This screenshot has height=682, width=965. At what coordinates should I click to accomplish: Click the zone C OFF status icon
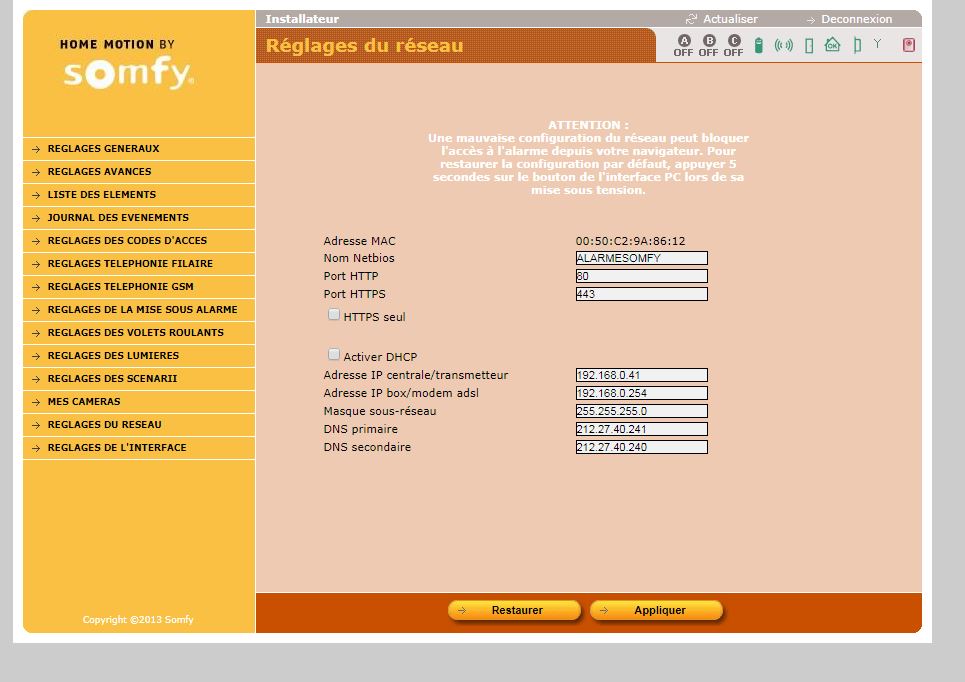(734, 45)
